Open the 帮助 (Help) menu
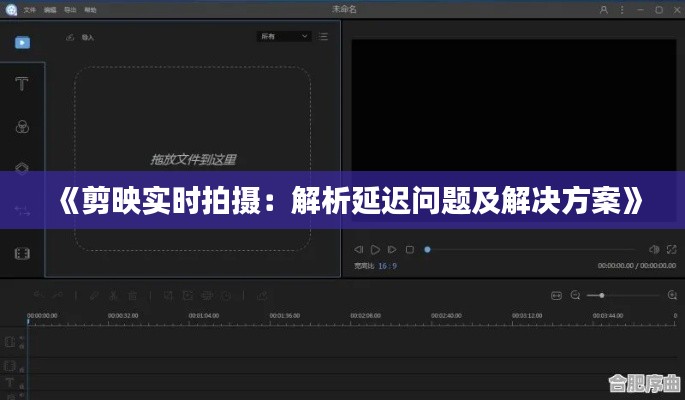 coord(90,10)
